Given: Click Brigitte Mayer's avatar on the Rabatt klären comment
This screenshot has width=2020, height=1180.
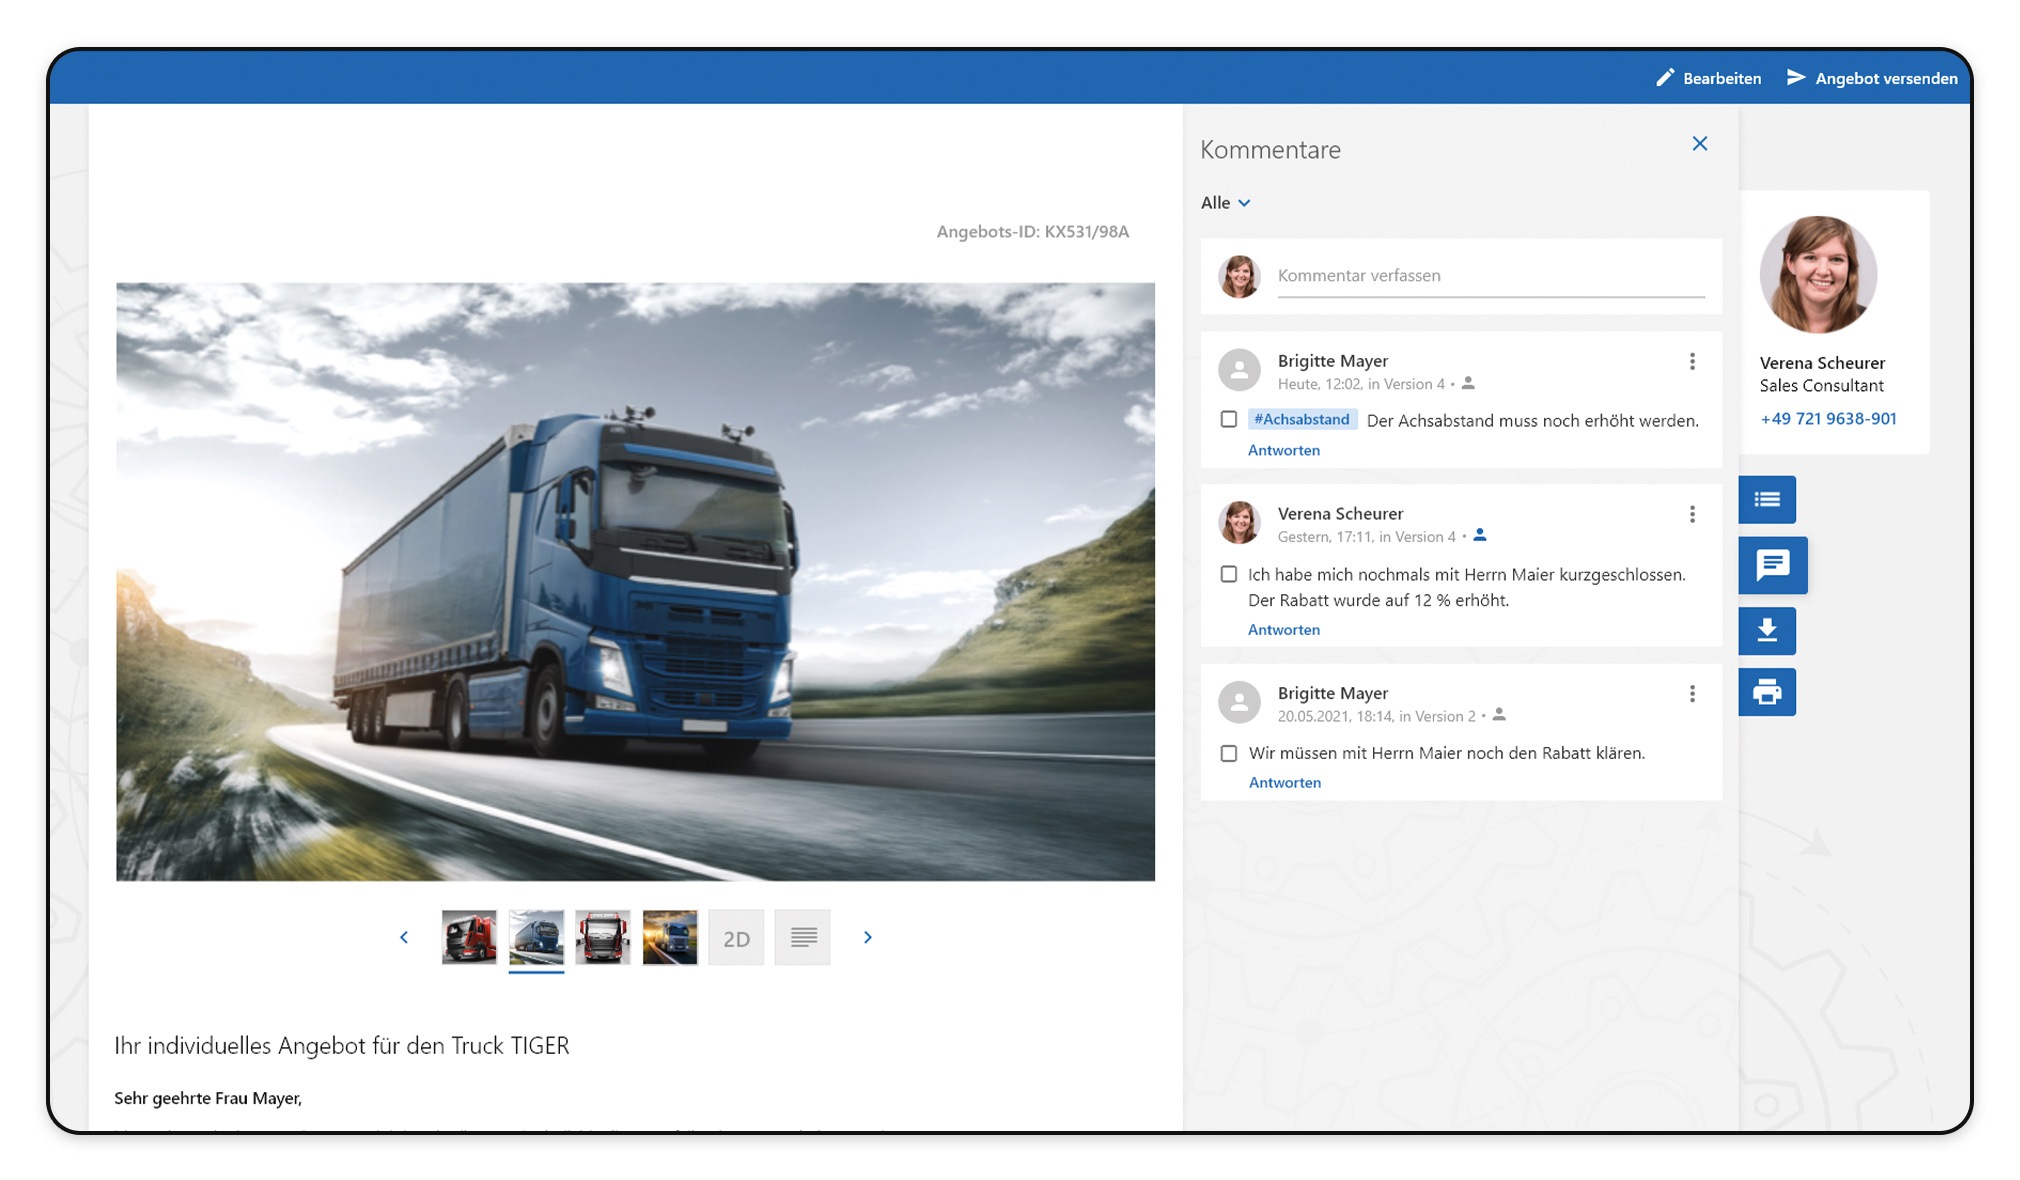Looking at the screenshot, I should pyautogui.click(x=1239, y=702).
